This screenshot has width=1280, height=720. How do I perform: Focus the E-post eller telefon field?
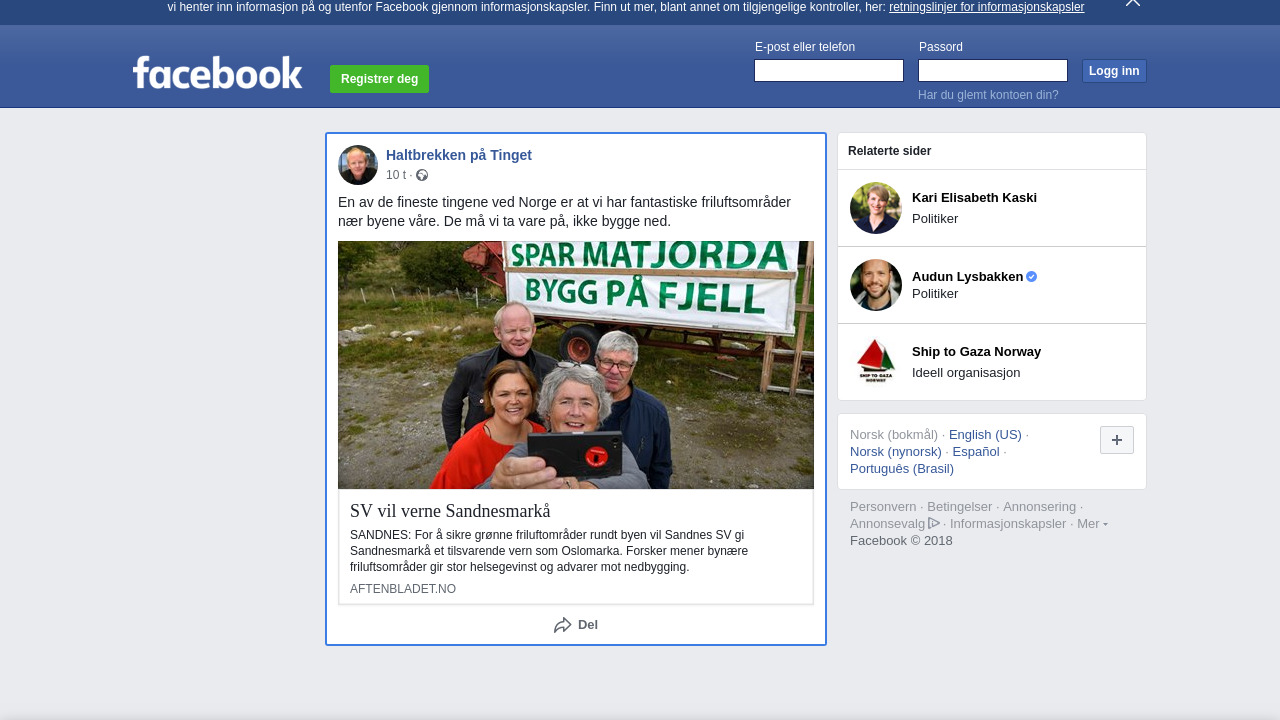pos(829,71)
